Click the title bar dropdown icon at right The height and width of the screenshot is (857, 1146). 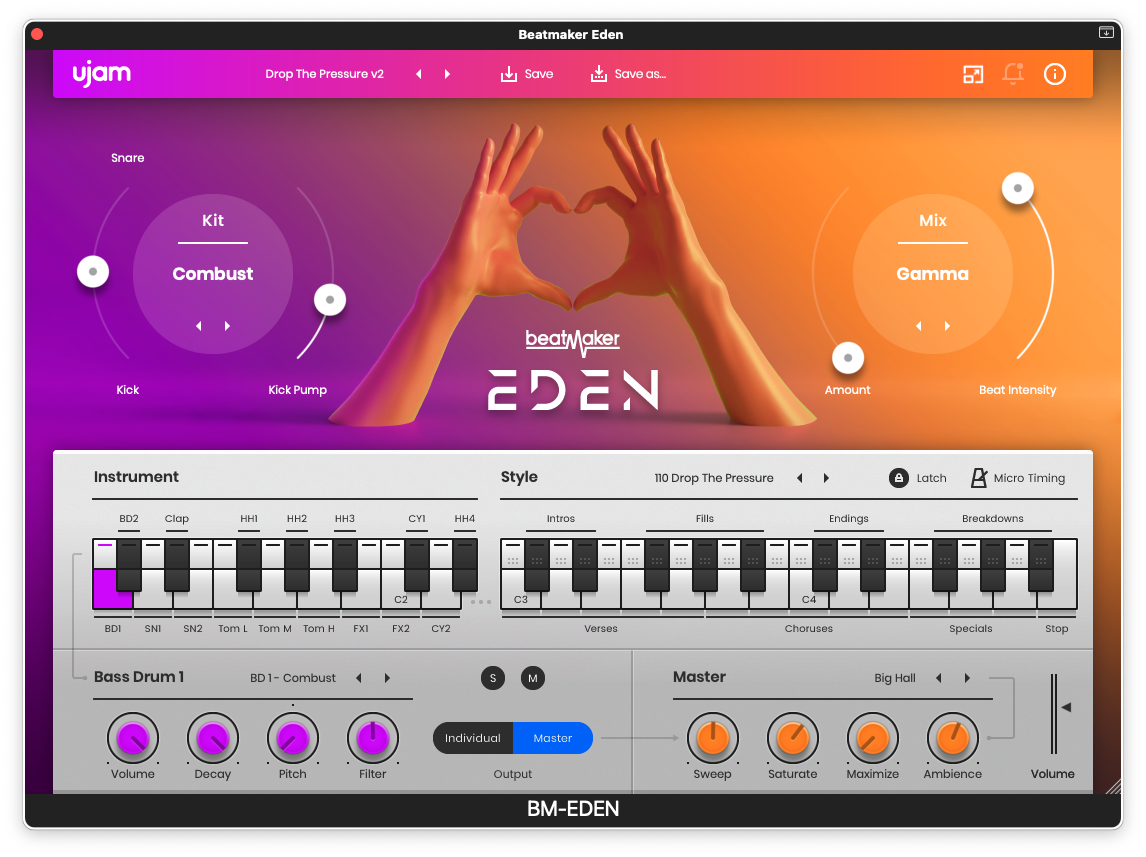click(x=1106, y=32)
